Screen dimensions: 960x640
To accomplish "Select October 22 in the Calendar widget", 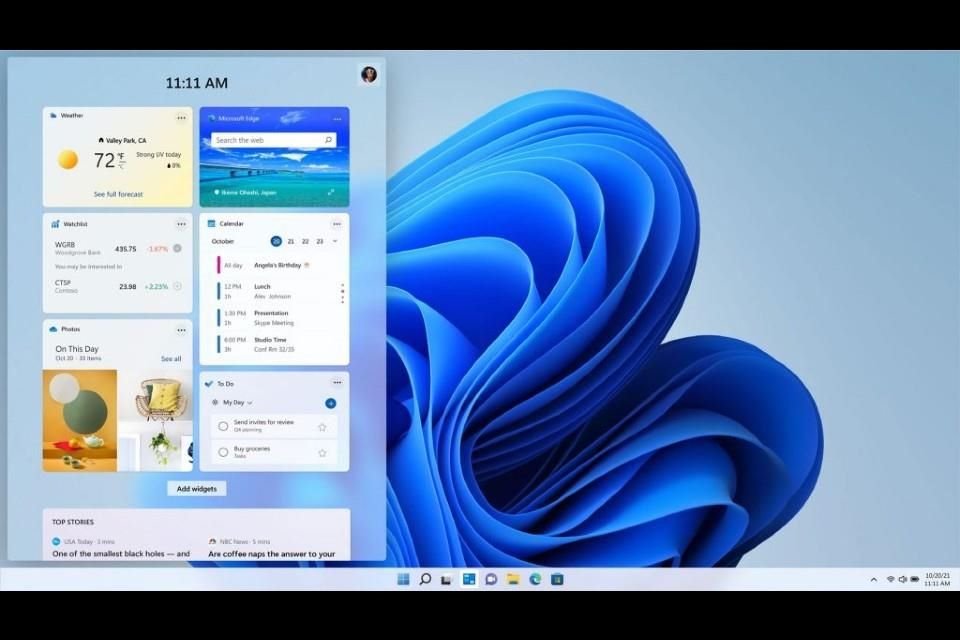I will 305,240.
